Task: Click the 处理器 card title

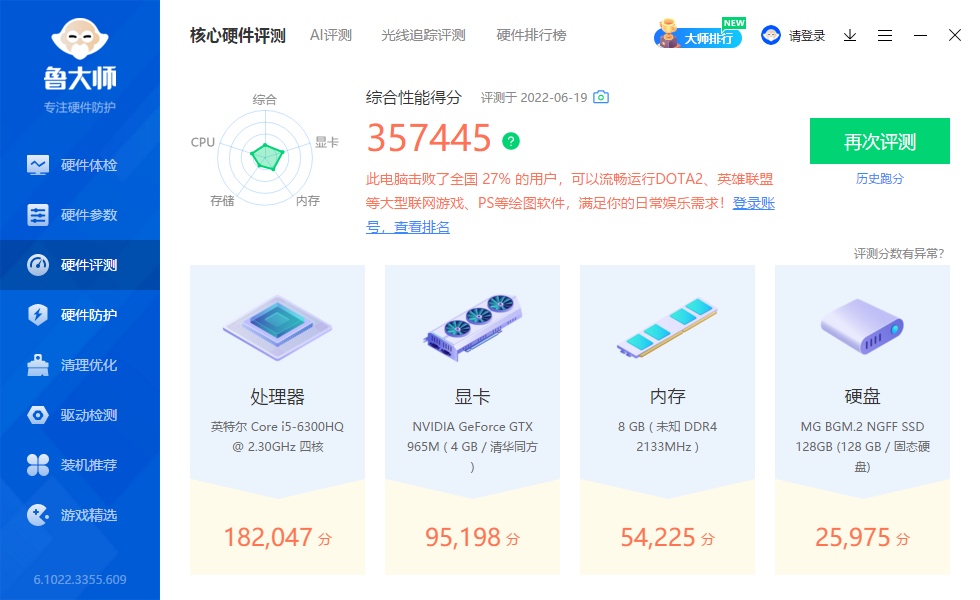Action: pos(278,396)
